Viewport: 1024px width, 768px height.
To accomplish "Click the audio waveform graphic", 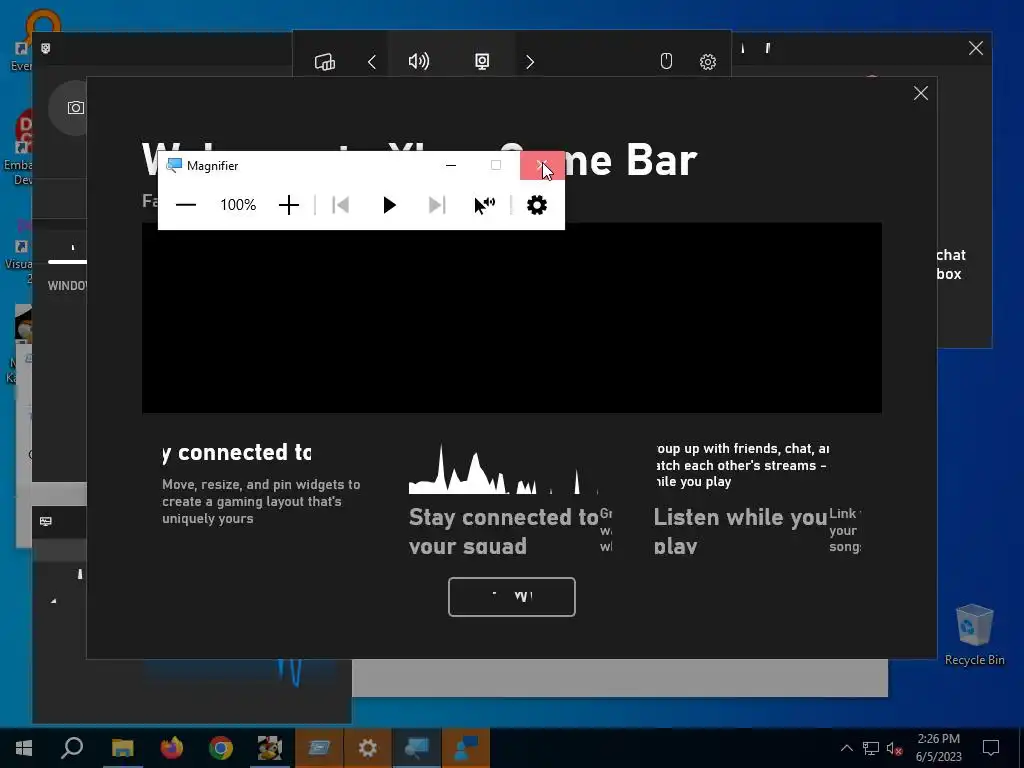I will tap(503, 469).
